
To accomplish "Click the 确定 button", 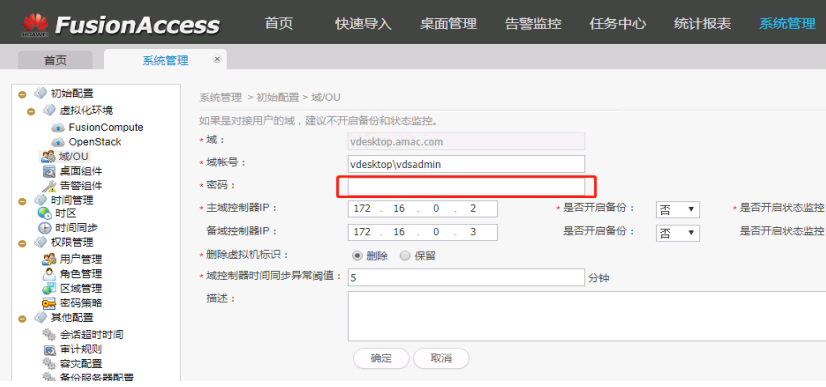I will [381, 358].
